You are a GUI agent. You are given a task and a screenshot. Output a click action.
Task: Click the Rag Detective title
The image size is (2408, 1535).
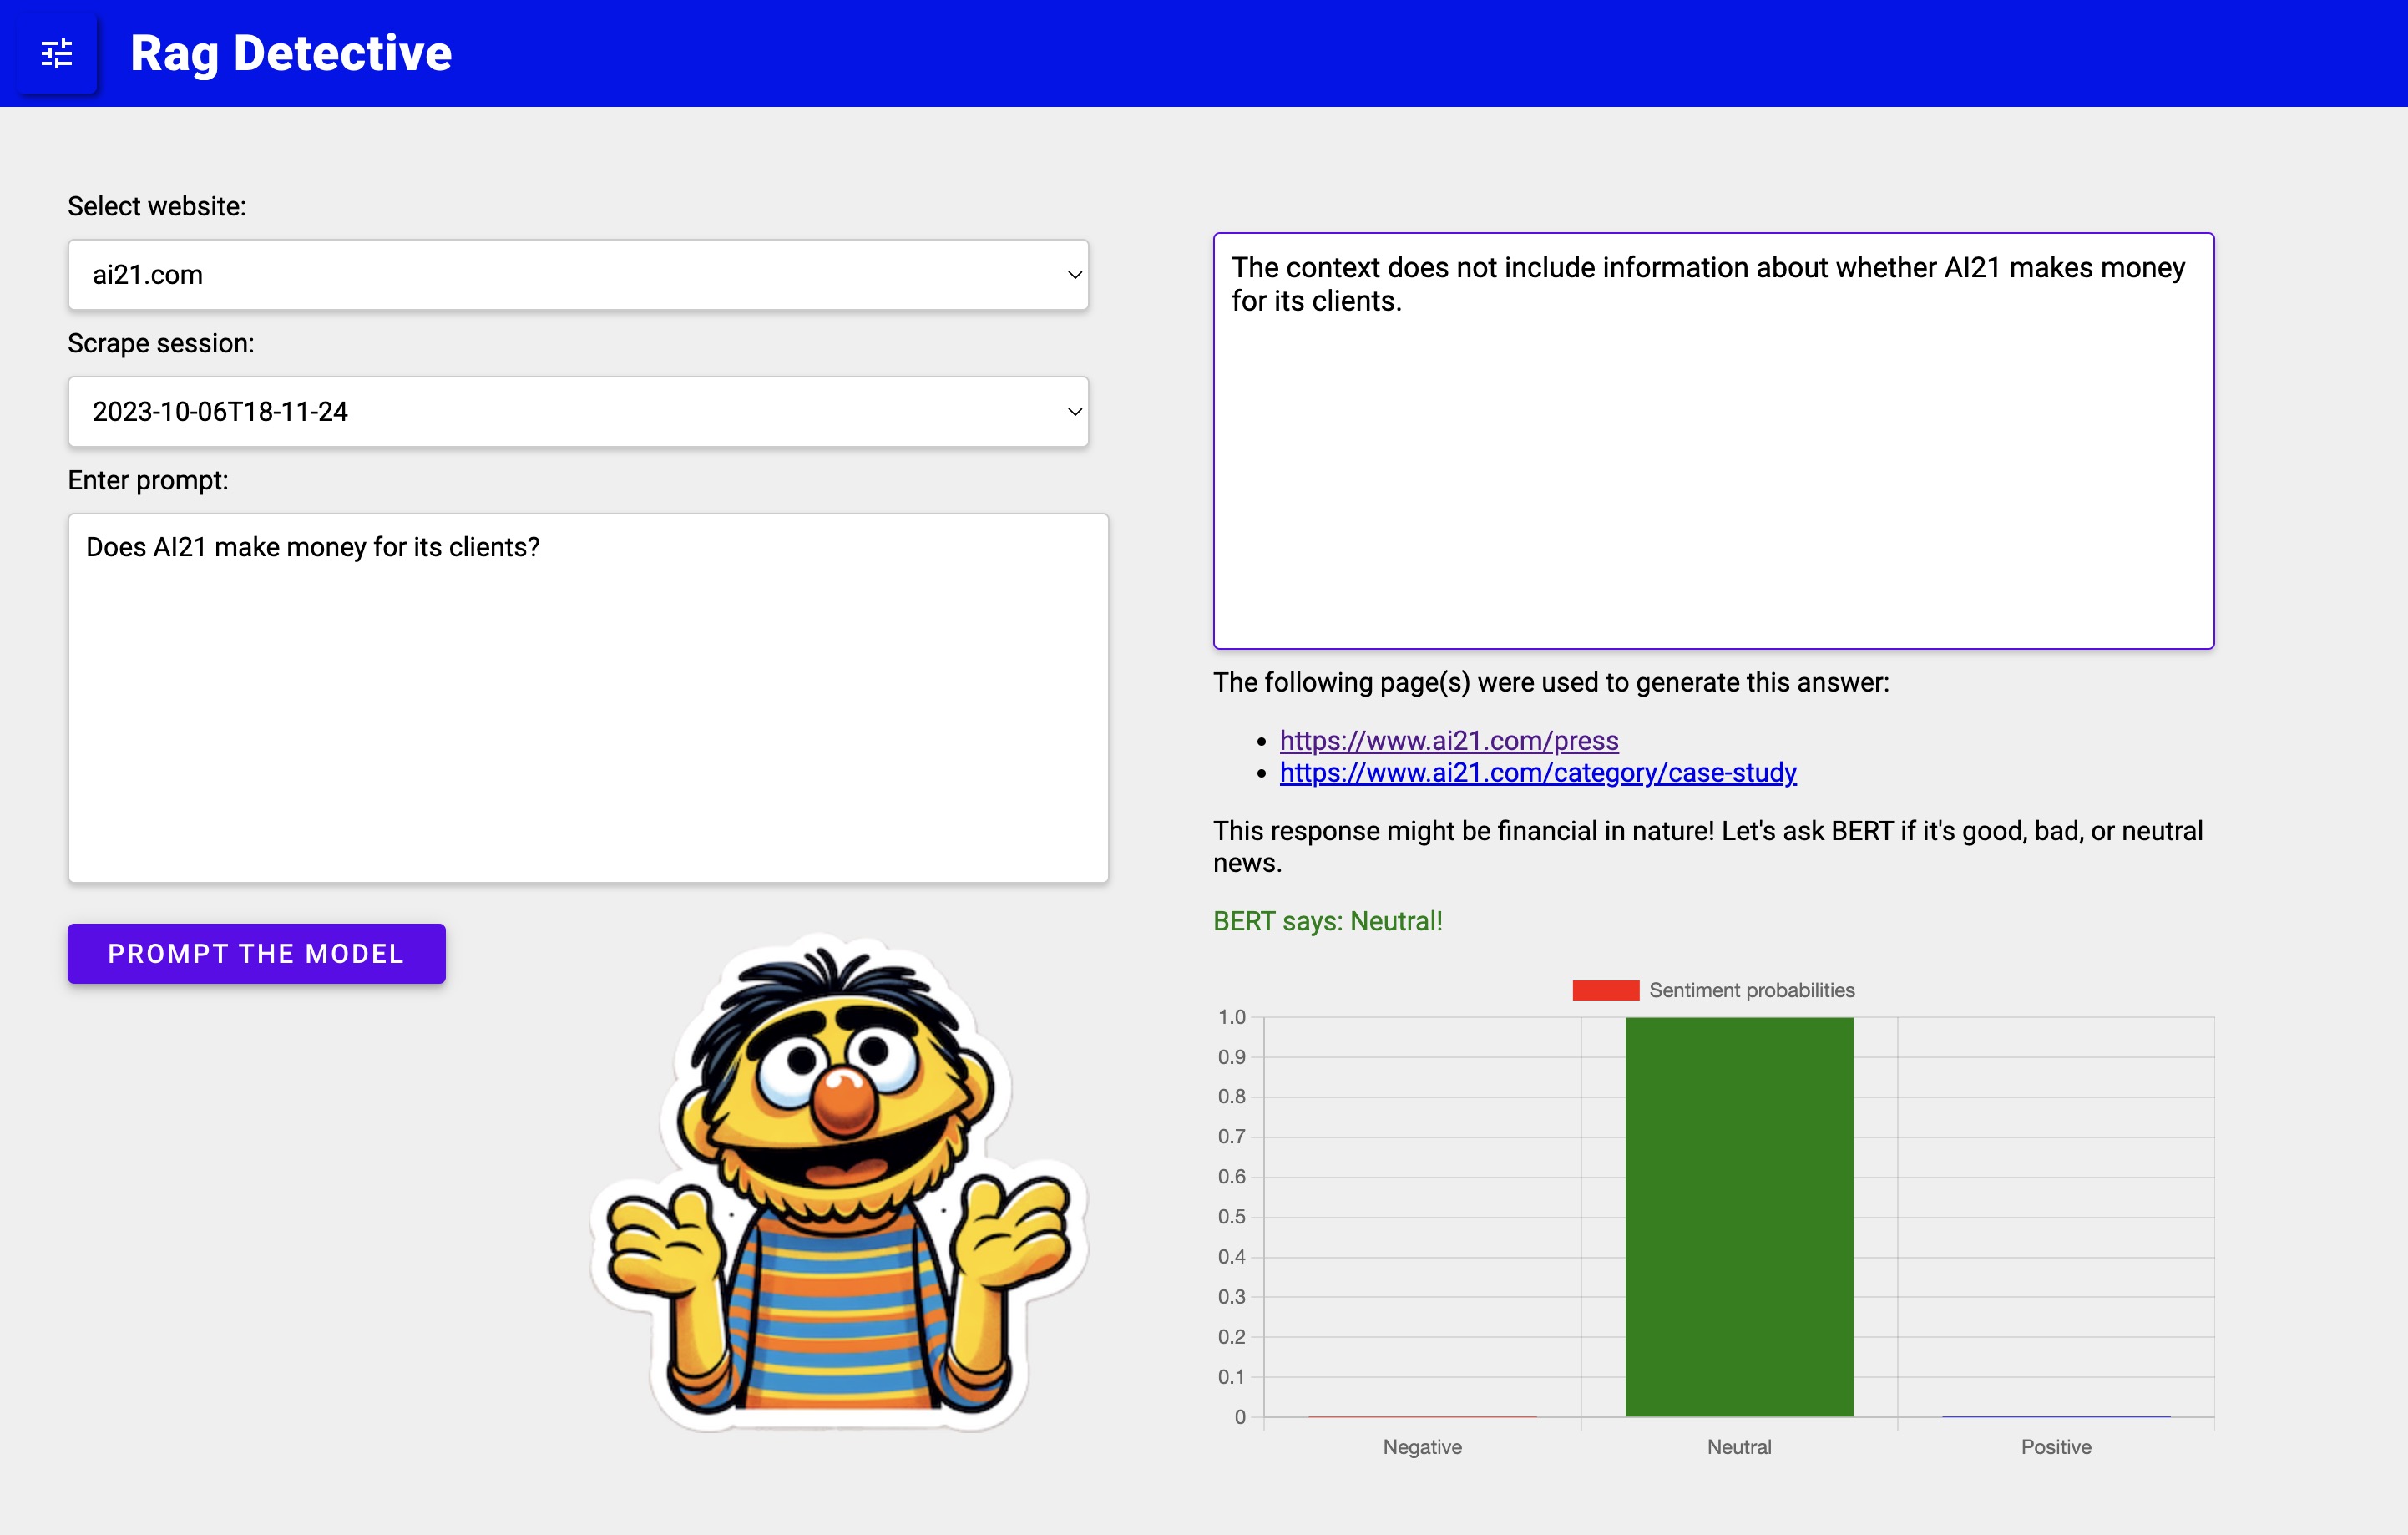click(291, 53)
